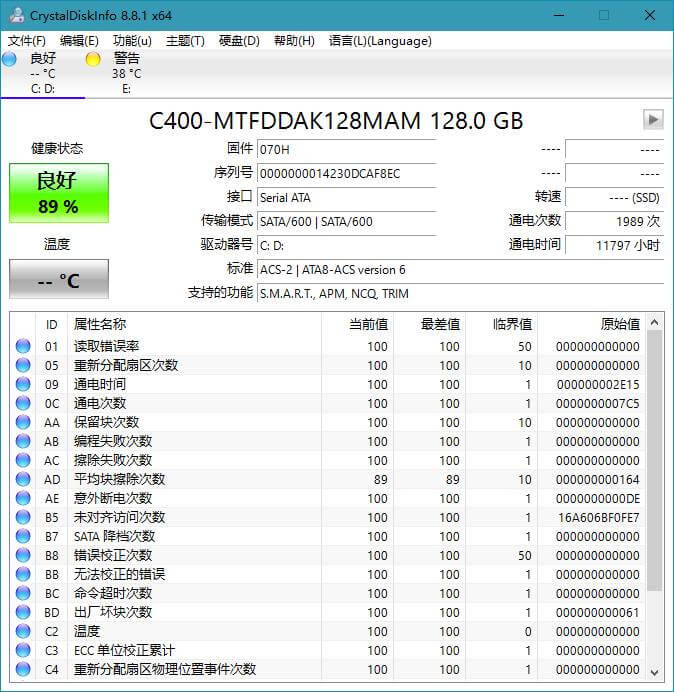
Task: Click the next disk arrow button
Action: click(x=653, y=120)
